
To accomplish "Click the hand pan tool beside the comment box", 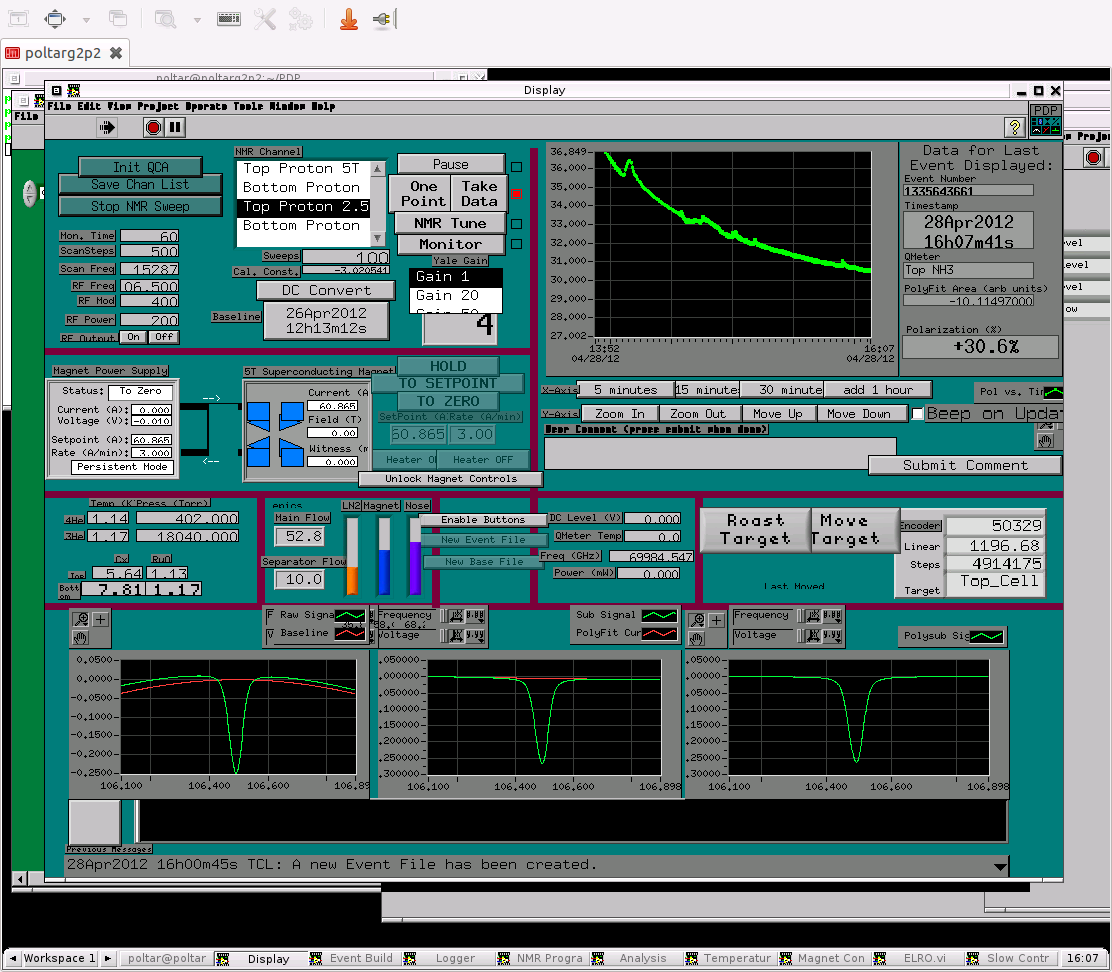I will click(x=1046, y=441).
